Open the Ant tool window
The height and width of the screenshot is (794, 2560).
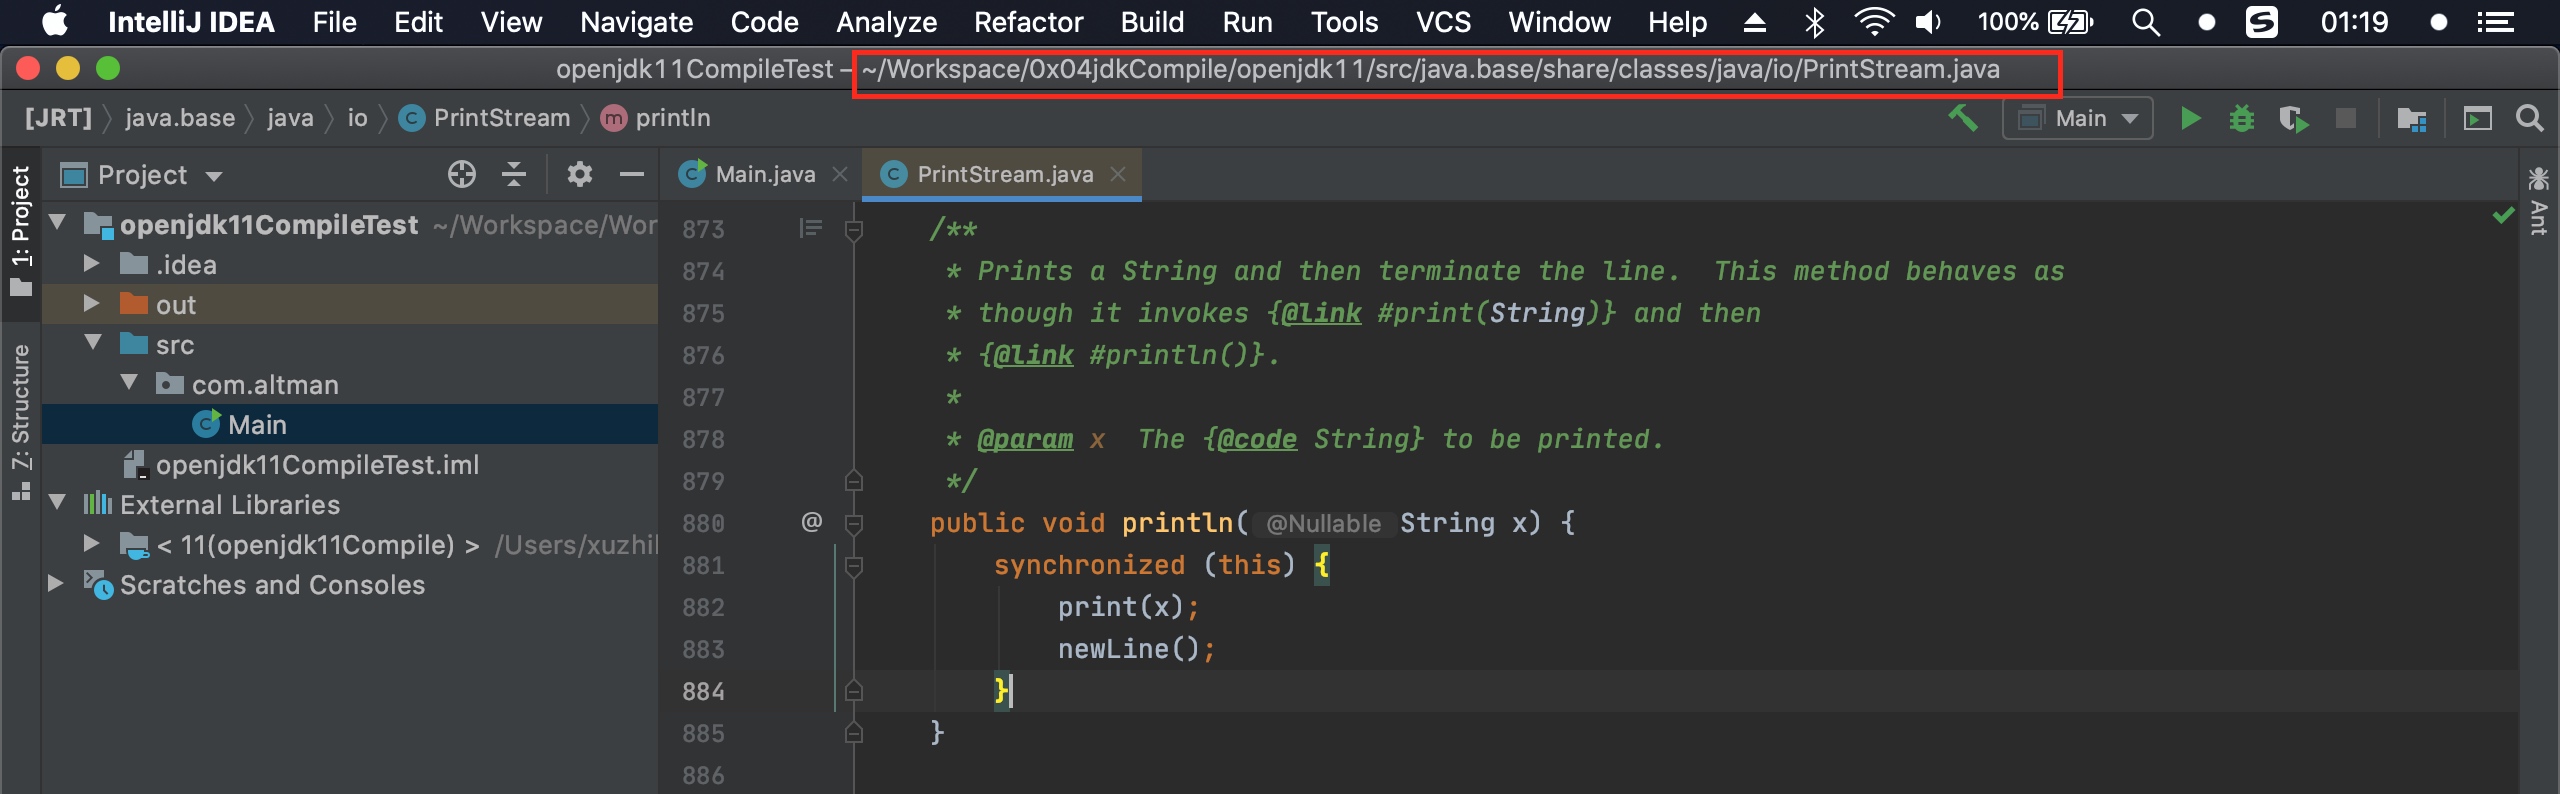pyautogui.click(x=2538, y=202)
